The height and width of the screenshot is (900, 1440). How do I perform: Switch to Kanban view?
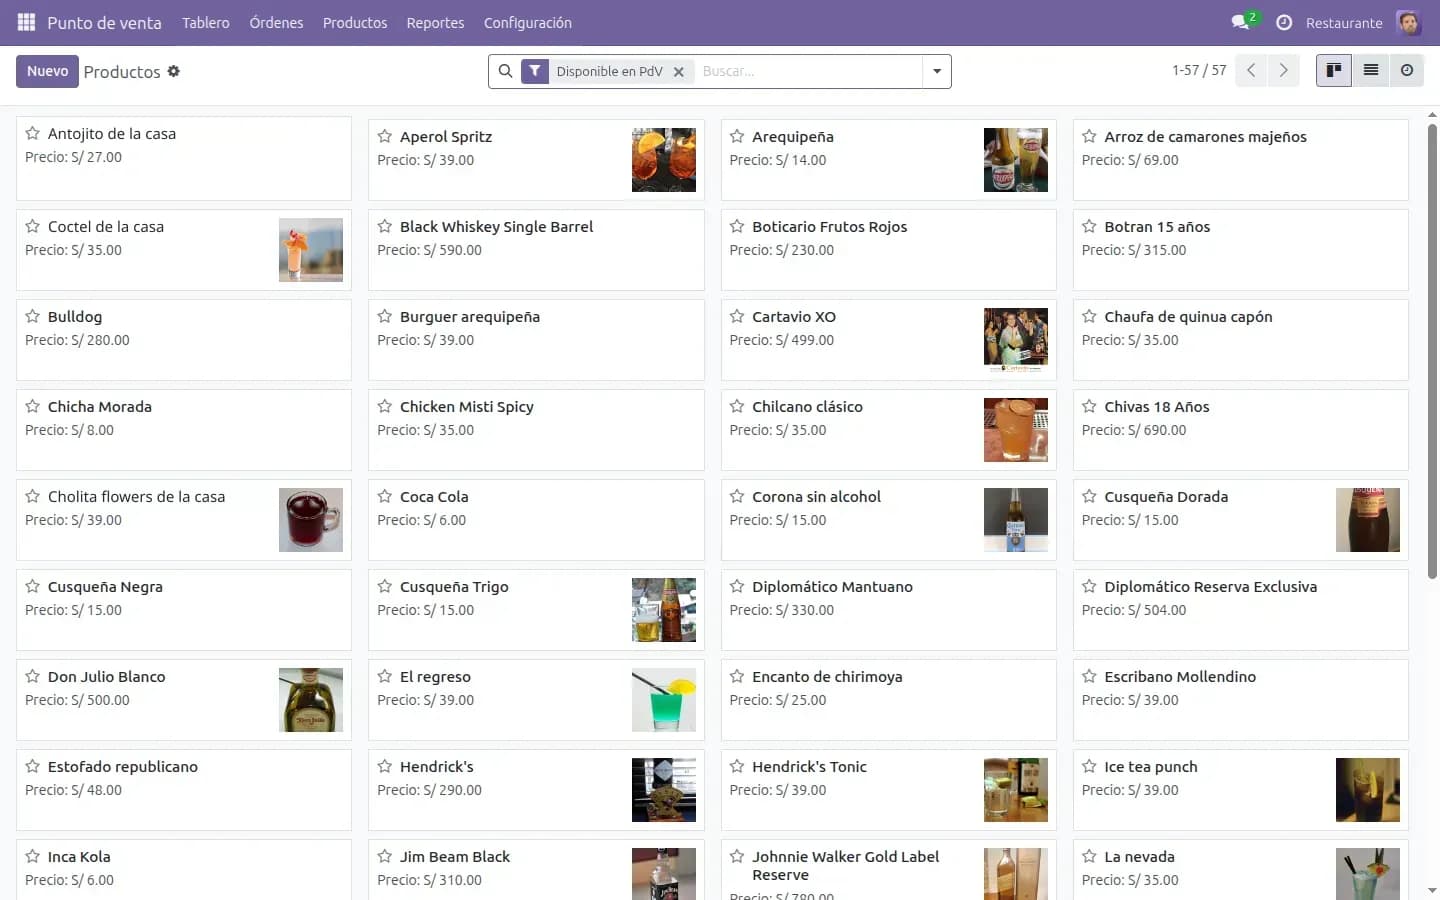pos(1334,70)
